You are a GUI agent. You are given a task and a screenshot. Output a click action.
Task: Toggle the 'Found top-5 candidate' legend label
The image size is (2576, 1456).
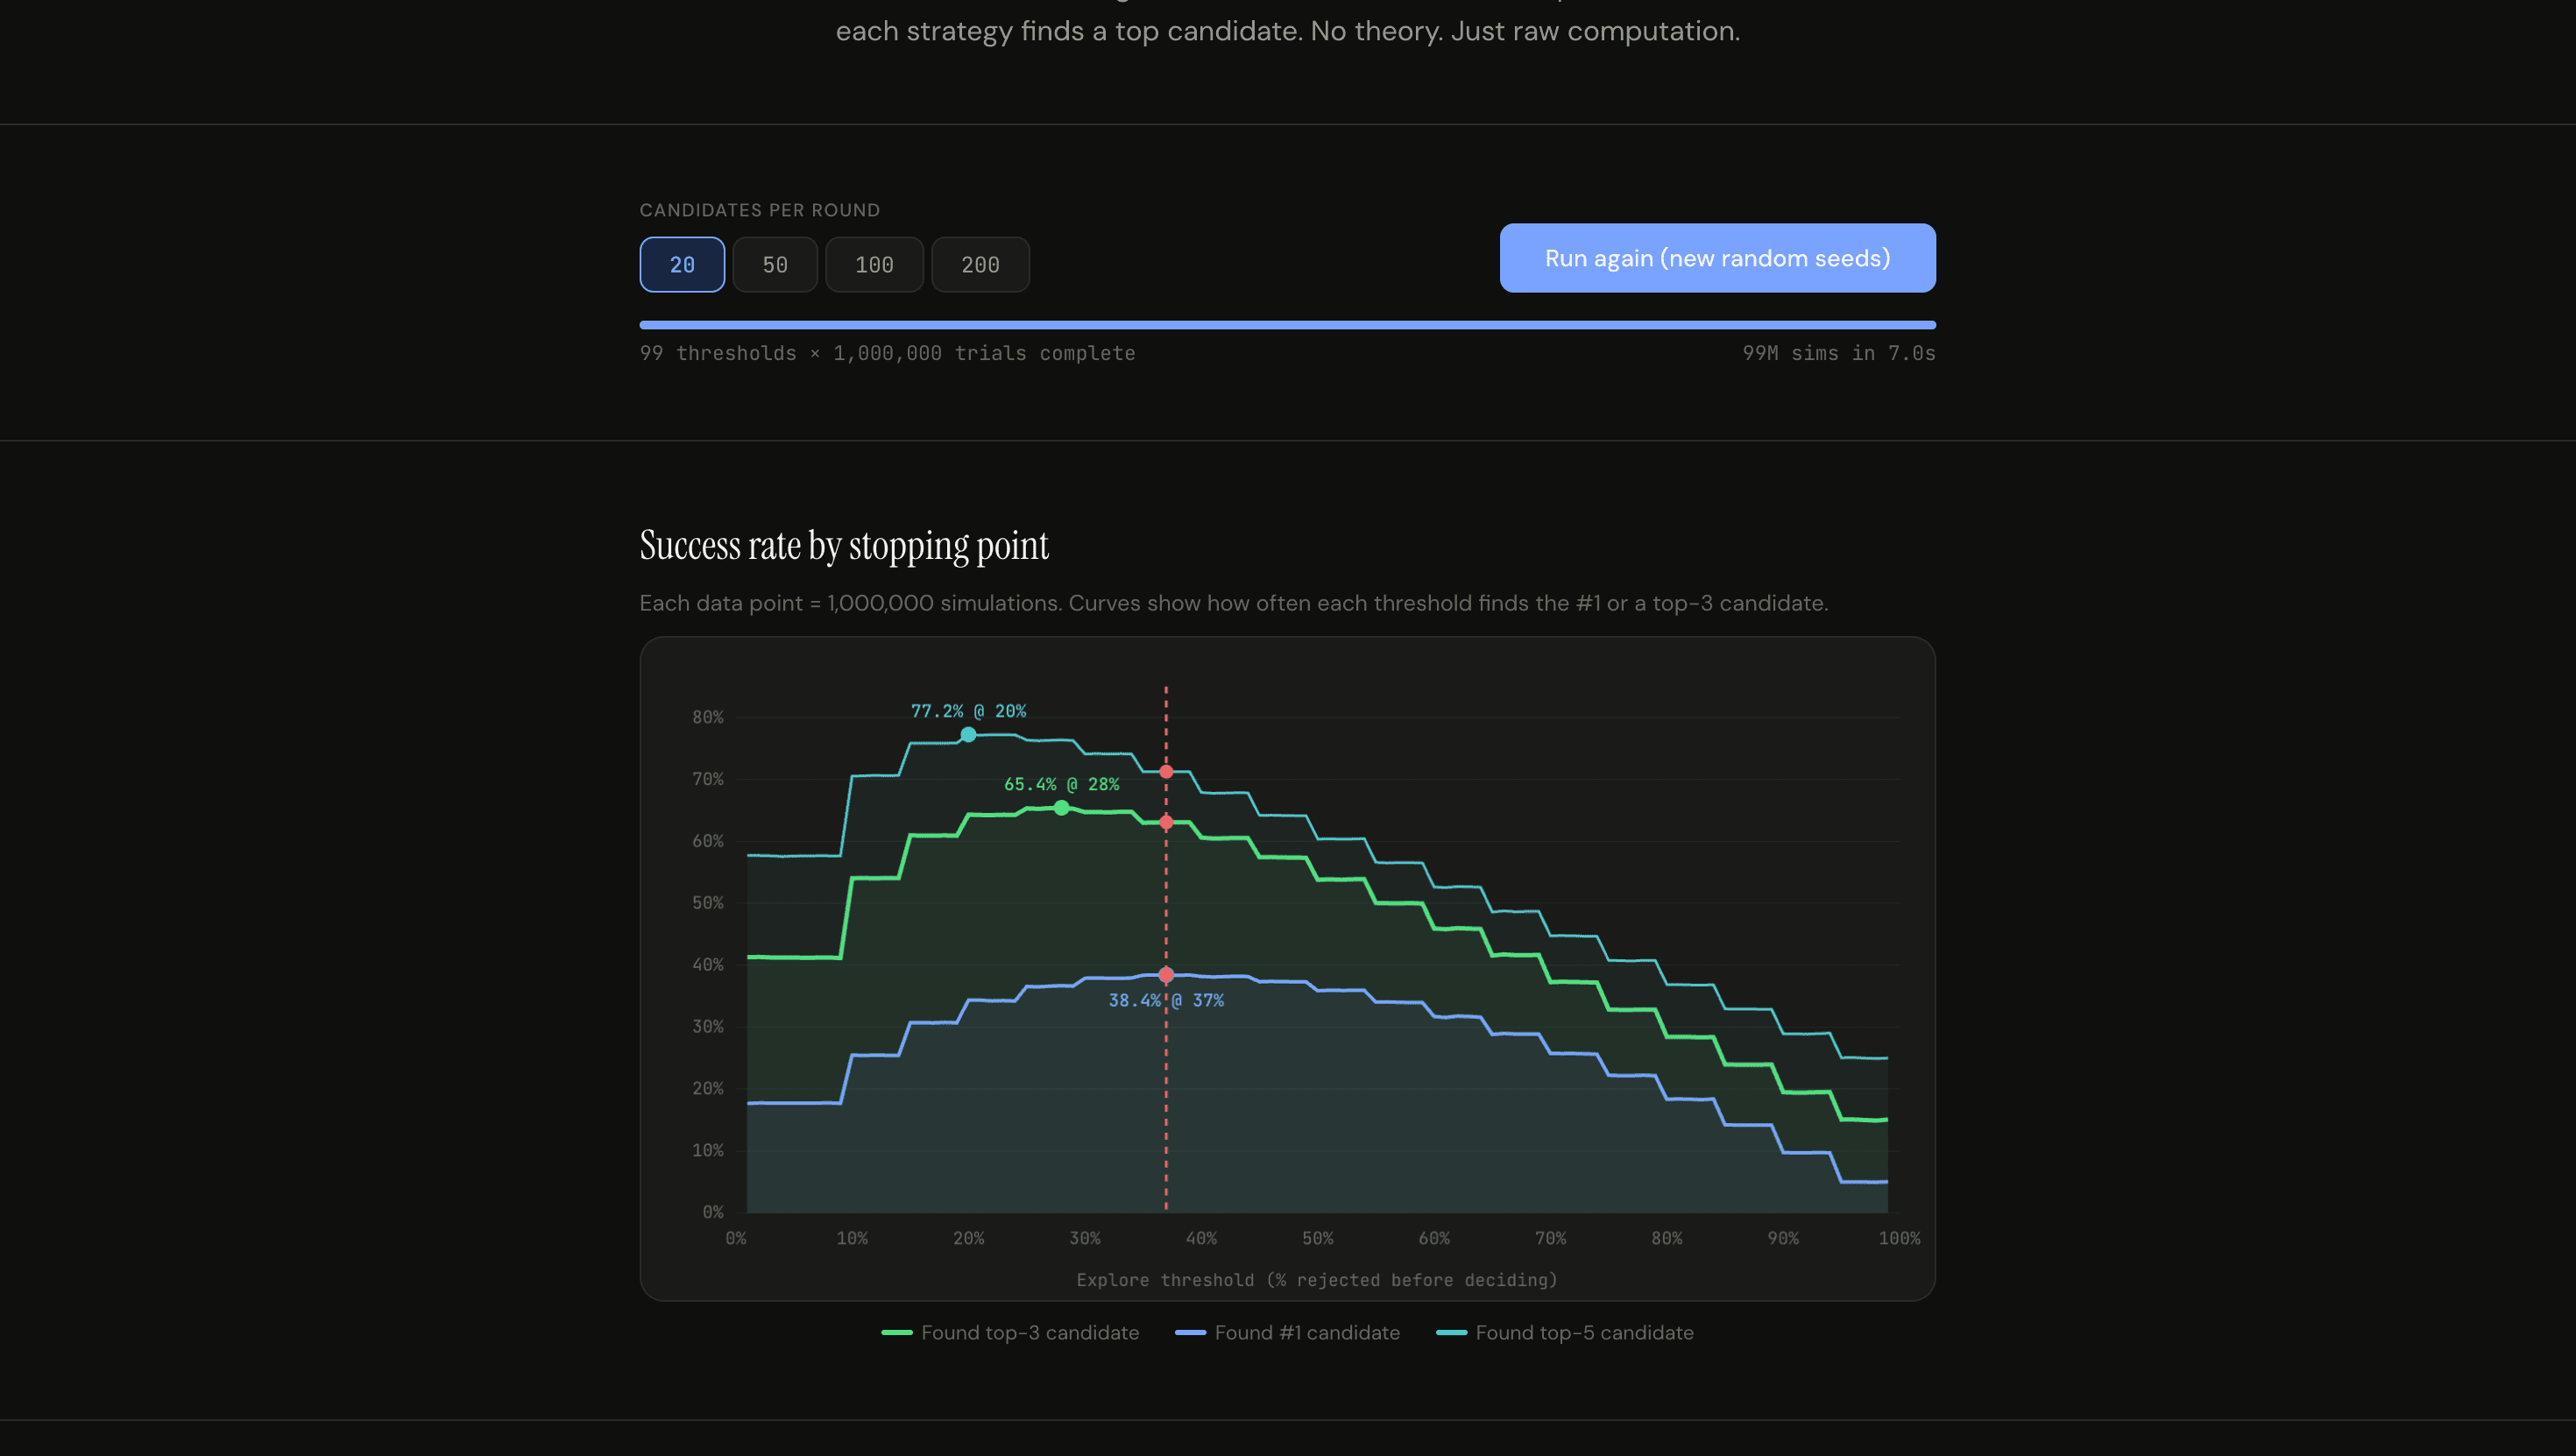point(1584,1333)
